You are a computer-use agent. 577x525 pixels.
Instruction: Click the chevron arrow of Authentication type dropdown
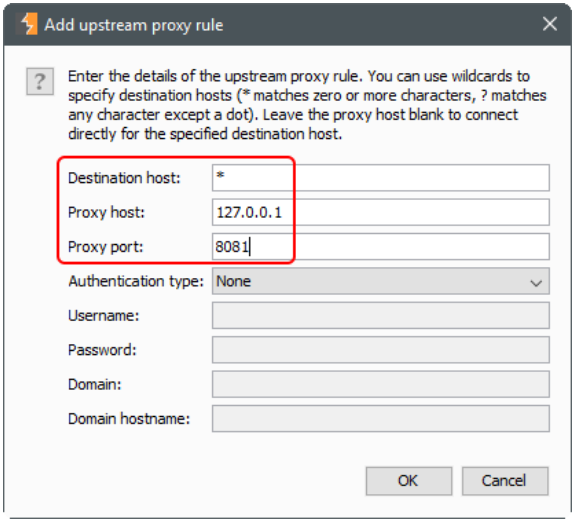[x=536, y=283]
